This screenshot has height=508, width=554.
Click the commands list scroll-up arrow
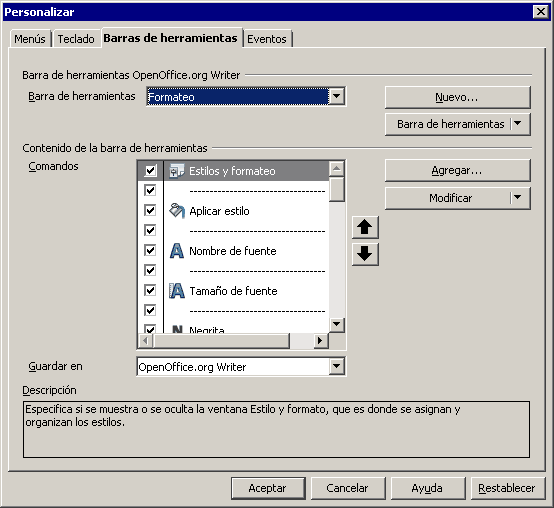(336, 169)
